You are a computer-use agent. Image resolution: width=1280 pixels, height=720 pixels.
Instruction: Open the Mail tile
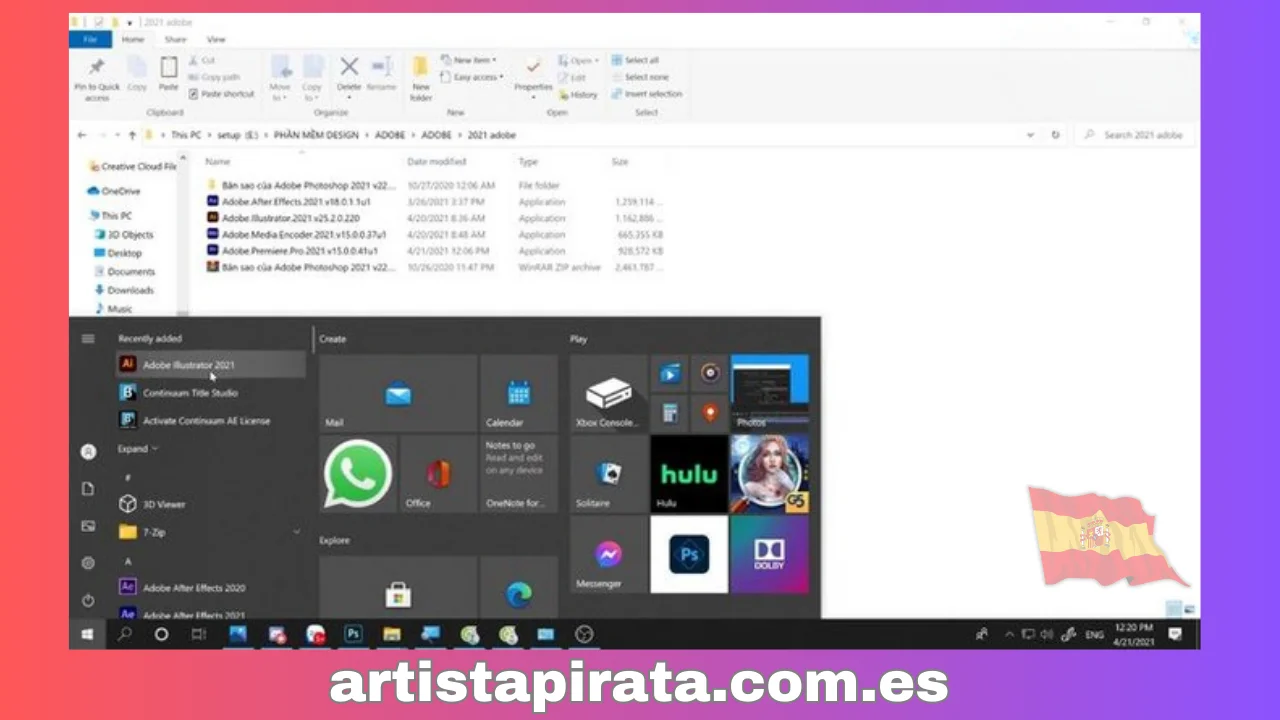(x=398, y=393)
